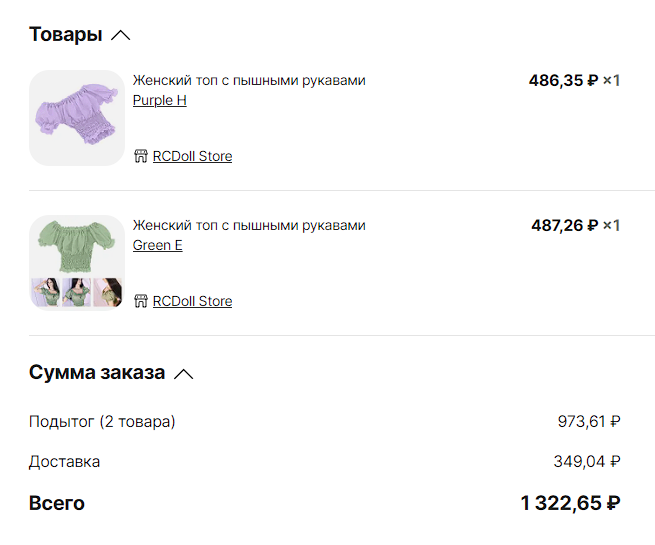Click the Доставка cost 349,04 ₽
This screenshot has height=545, width=655.
tap(587, 462)
